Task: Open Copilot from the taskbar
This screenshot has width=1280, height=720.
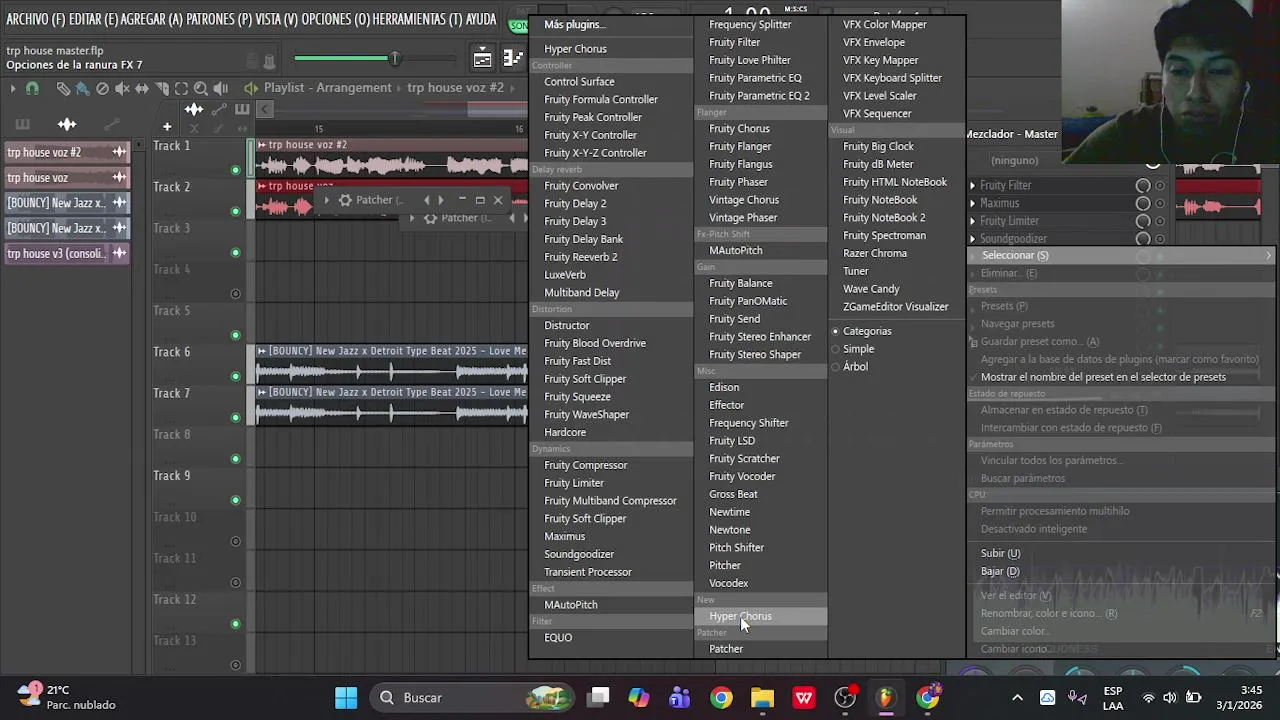Action: click(x=638, y=697)
